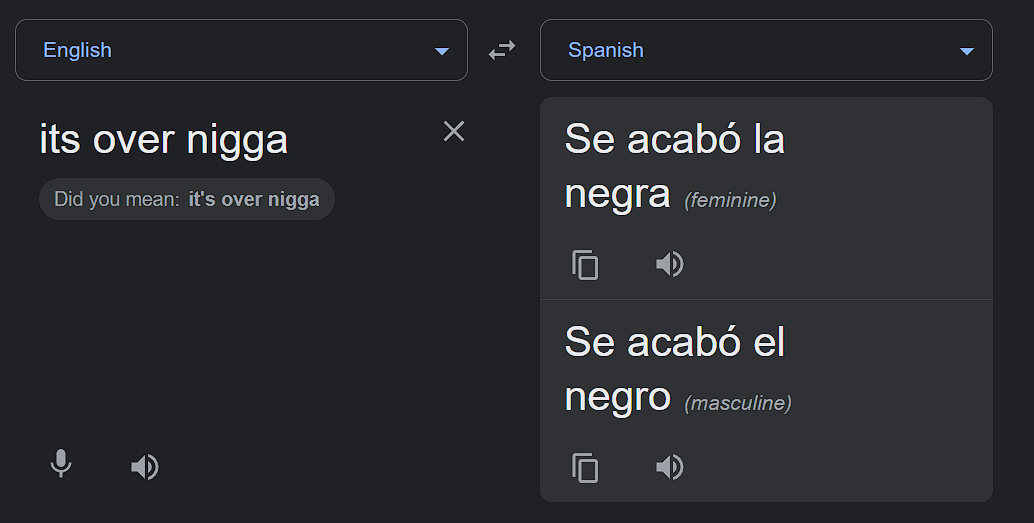Select the translation beginning 'Se acabó el'
Screen dimensions: 1034x523
click(x=674, y=342)
